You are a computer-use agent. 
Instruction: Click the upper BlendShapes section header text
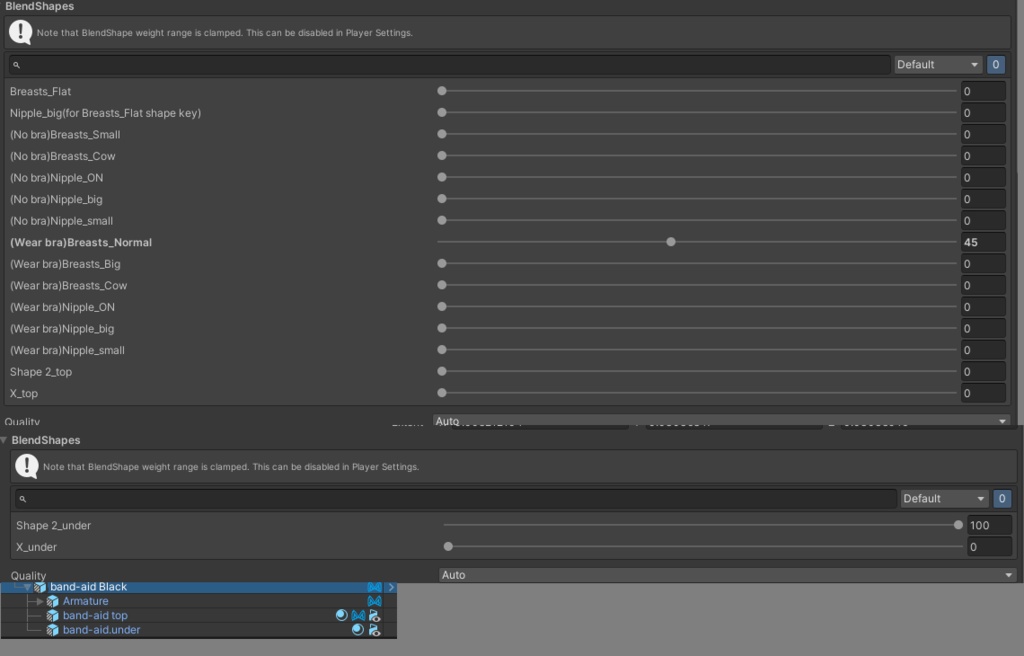coord(39,7)
